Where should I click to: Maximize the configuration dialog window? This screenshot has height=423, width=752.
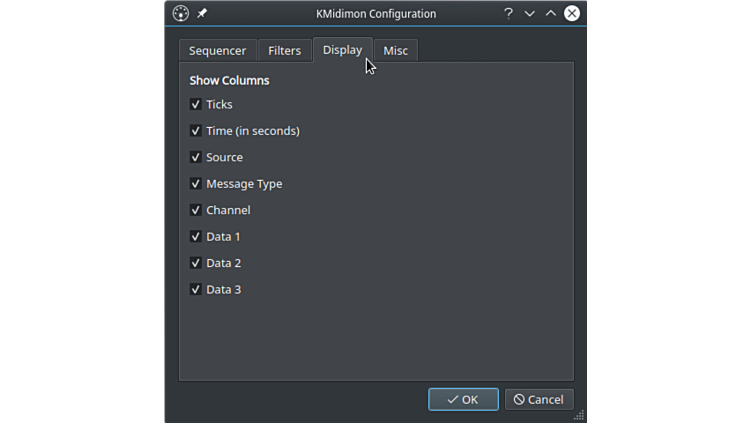click(x=551, y=13)
